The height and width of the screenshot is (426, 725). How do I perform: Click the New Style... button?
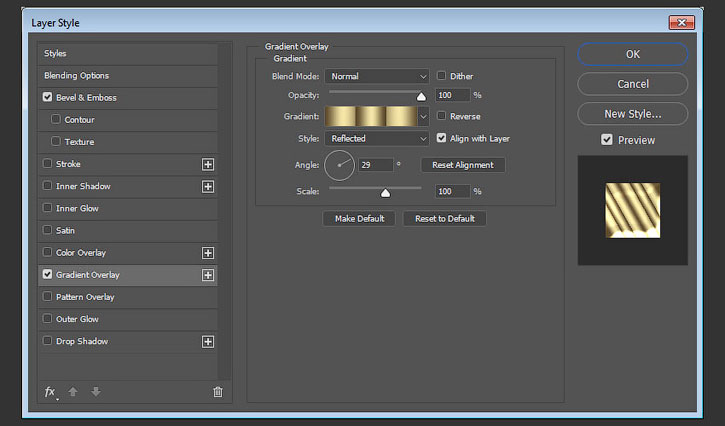click(633, 114)
